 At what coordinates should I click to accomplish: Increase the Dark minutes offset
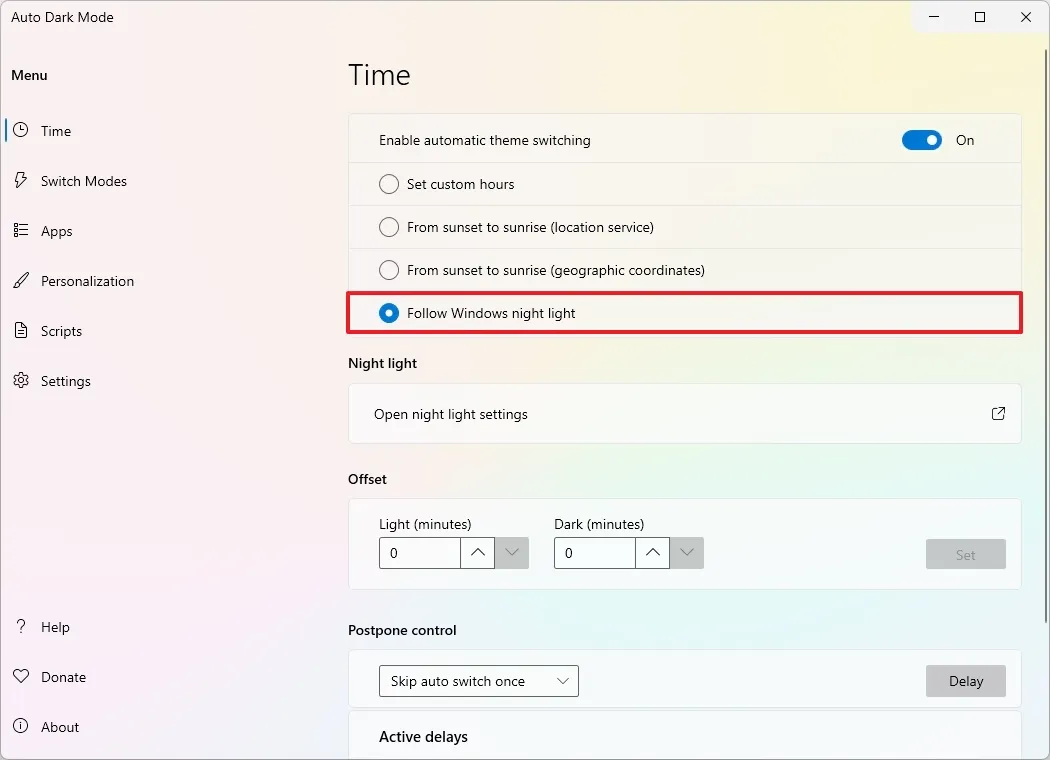click(x=652, y=553)
